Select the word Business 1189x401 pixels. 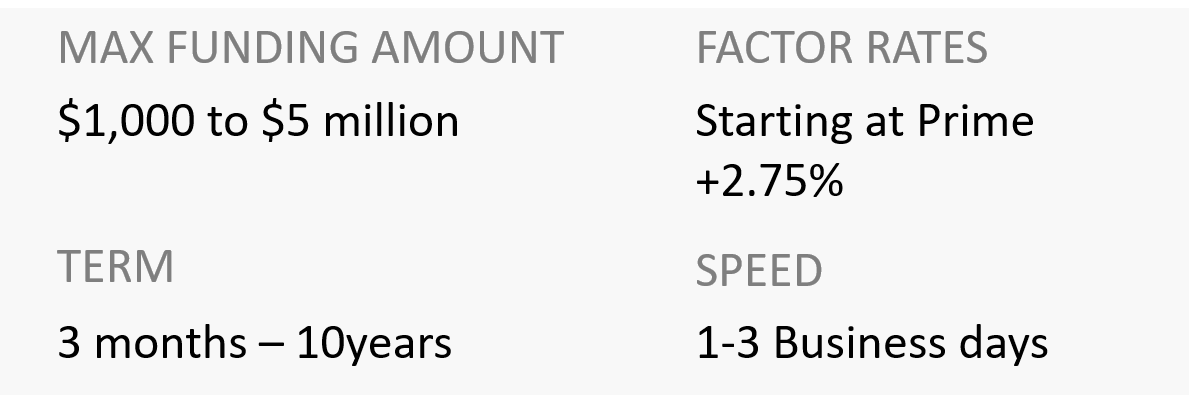coord(855,343)
